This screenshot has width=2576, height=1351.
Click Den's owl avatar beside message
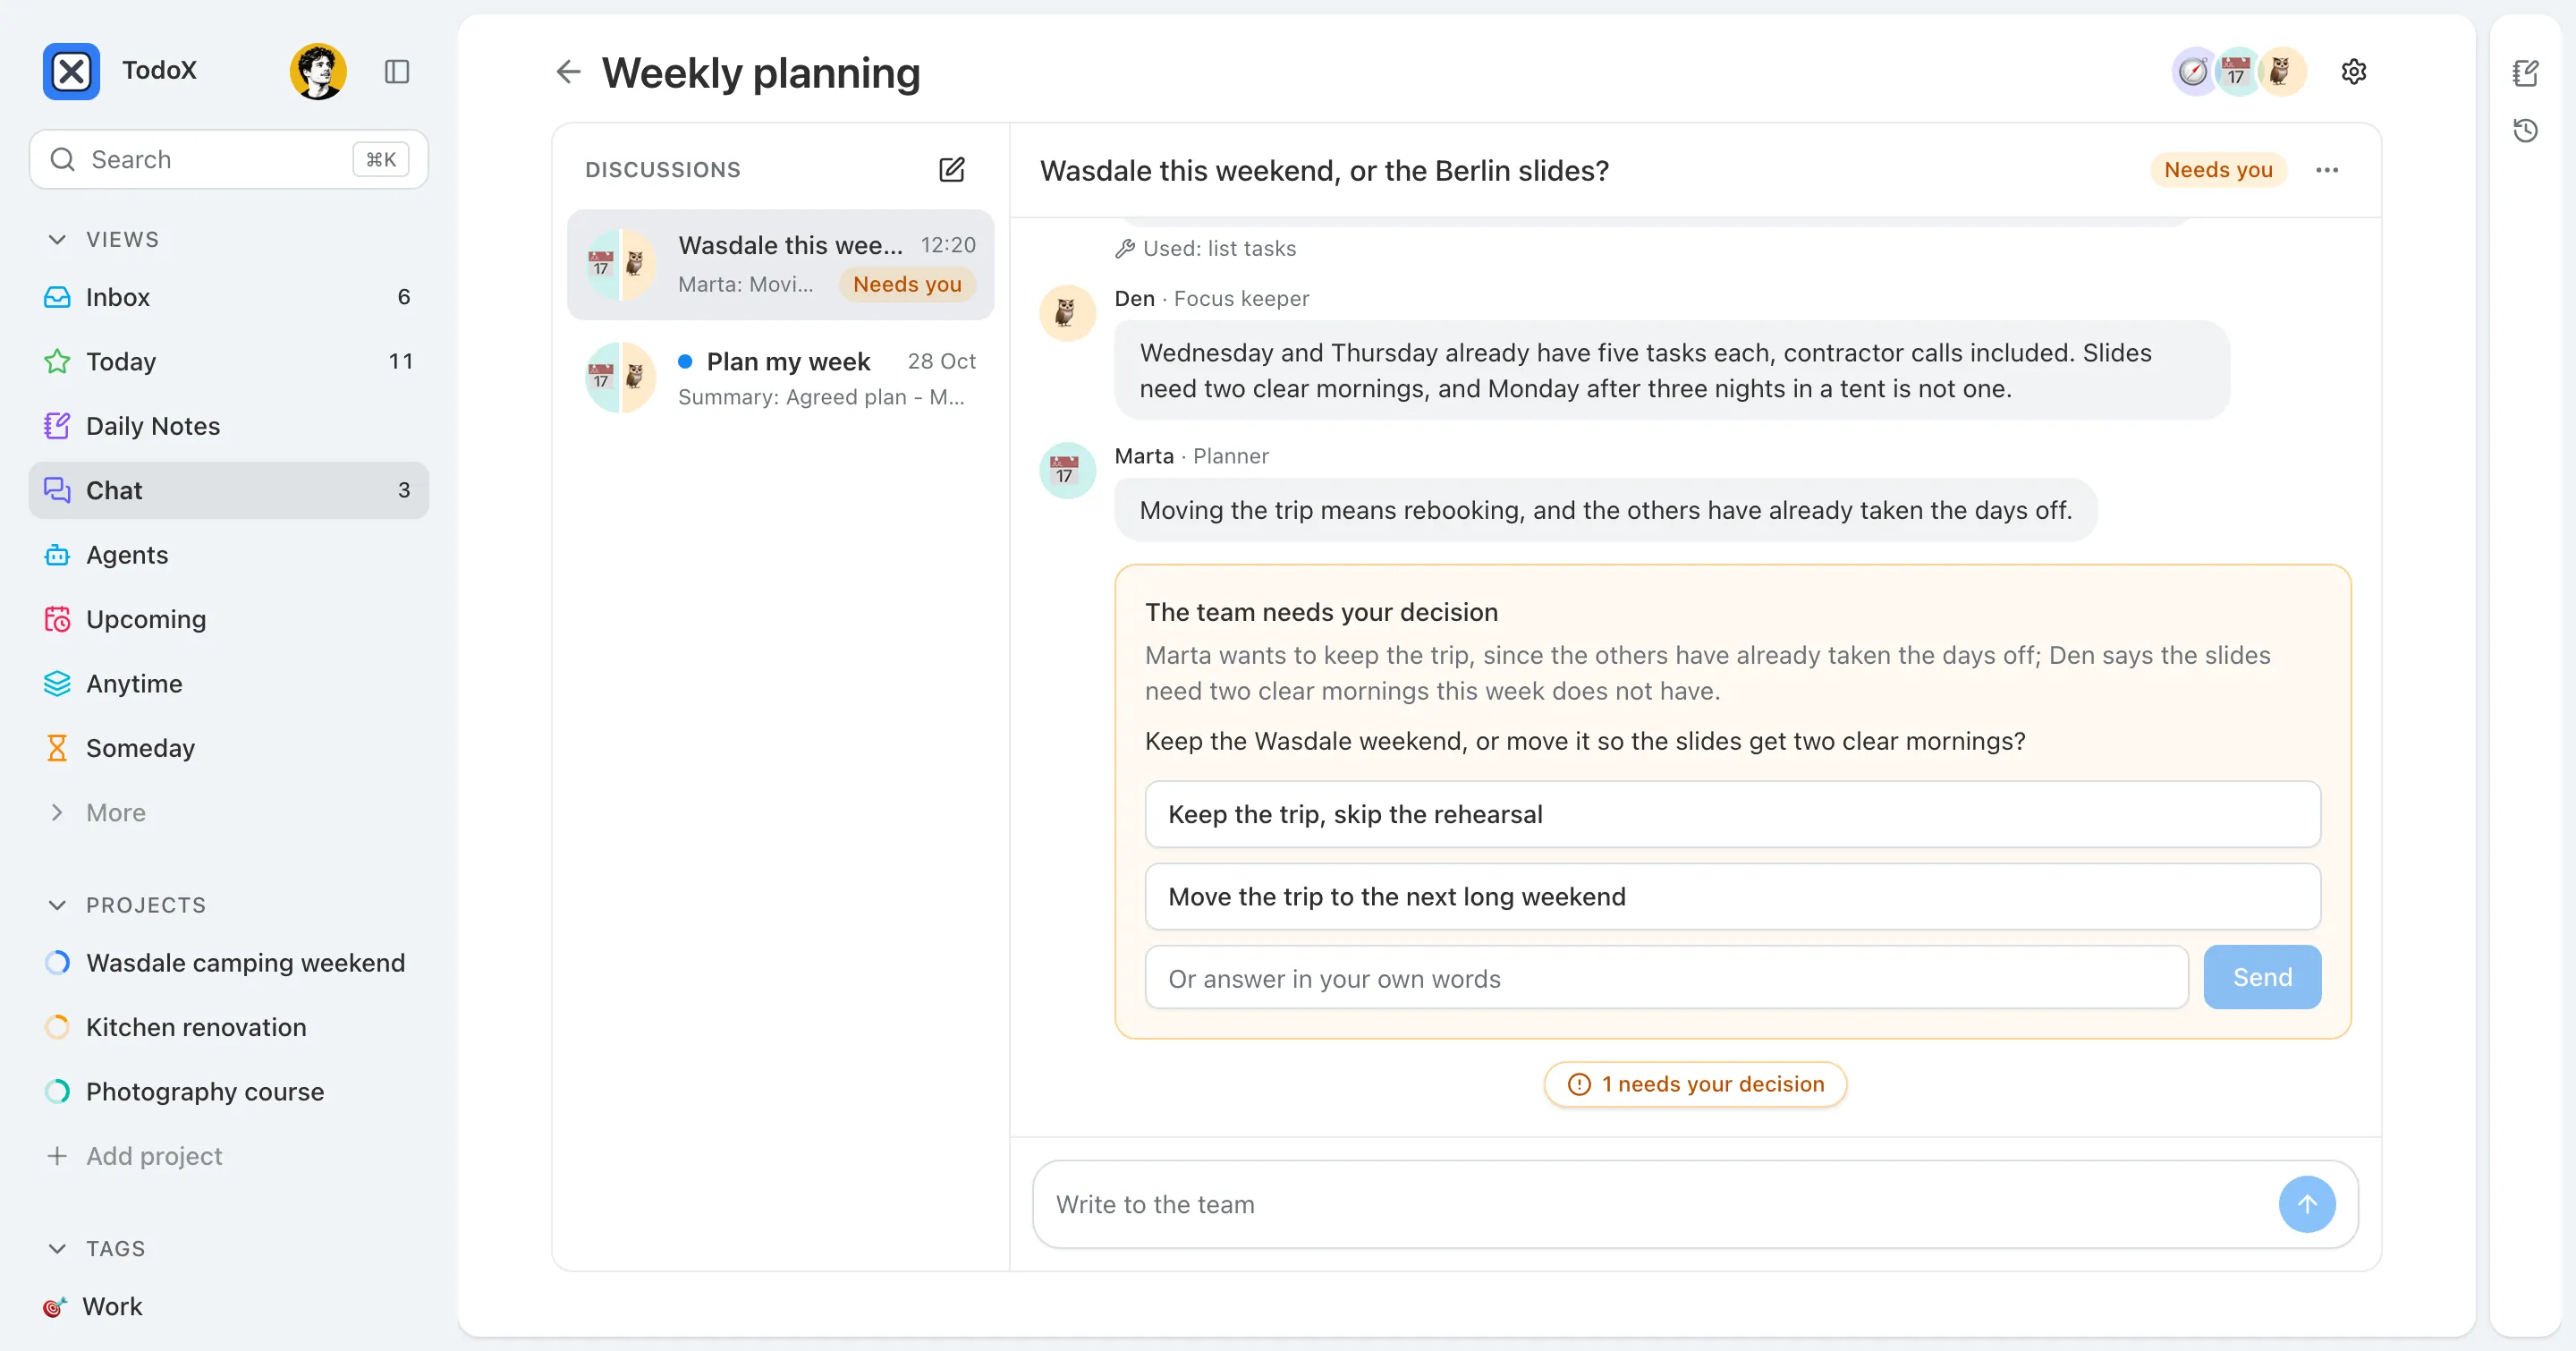point(1068,313)
